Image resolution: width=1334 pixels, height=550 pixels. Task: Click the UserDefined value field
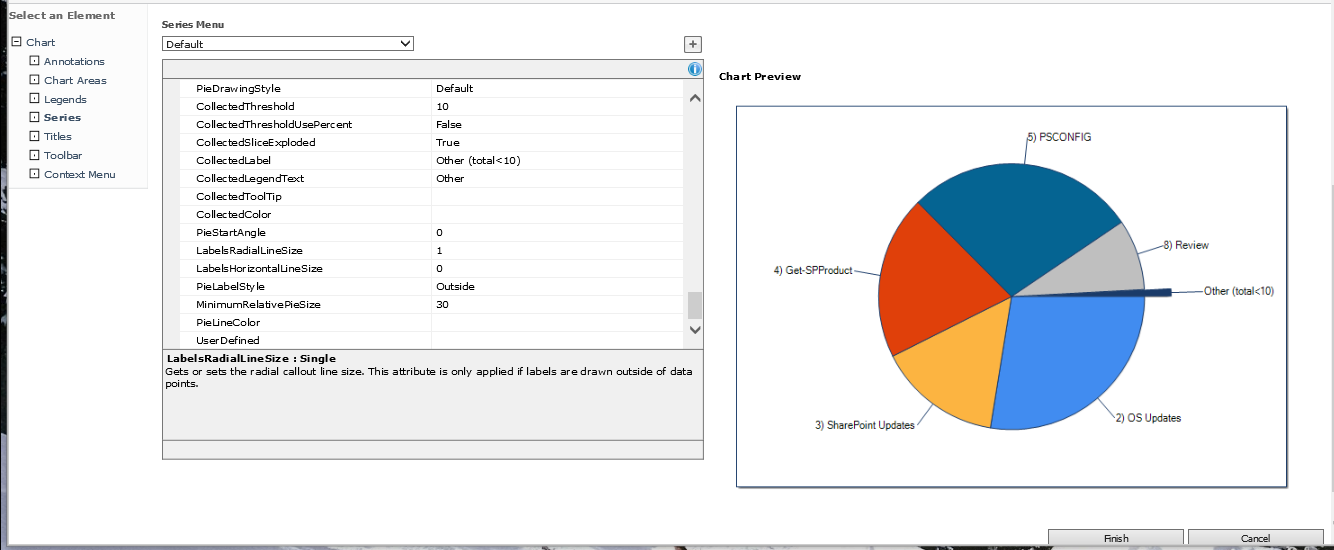[x=557, y=340]
